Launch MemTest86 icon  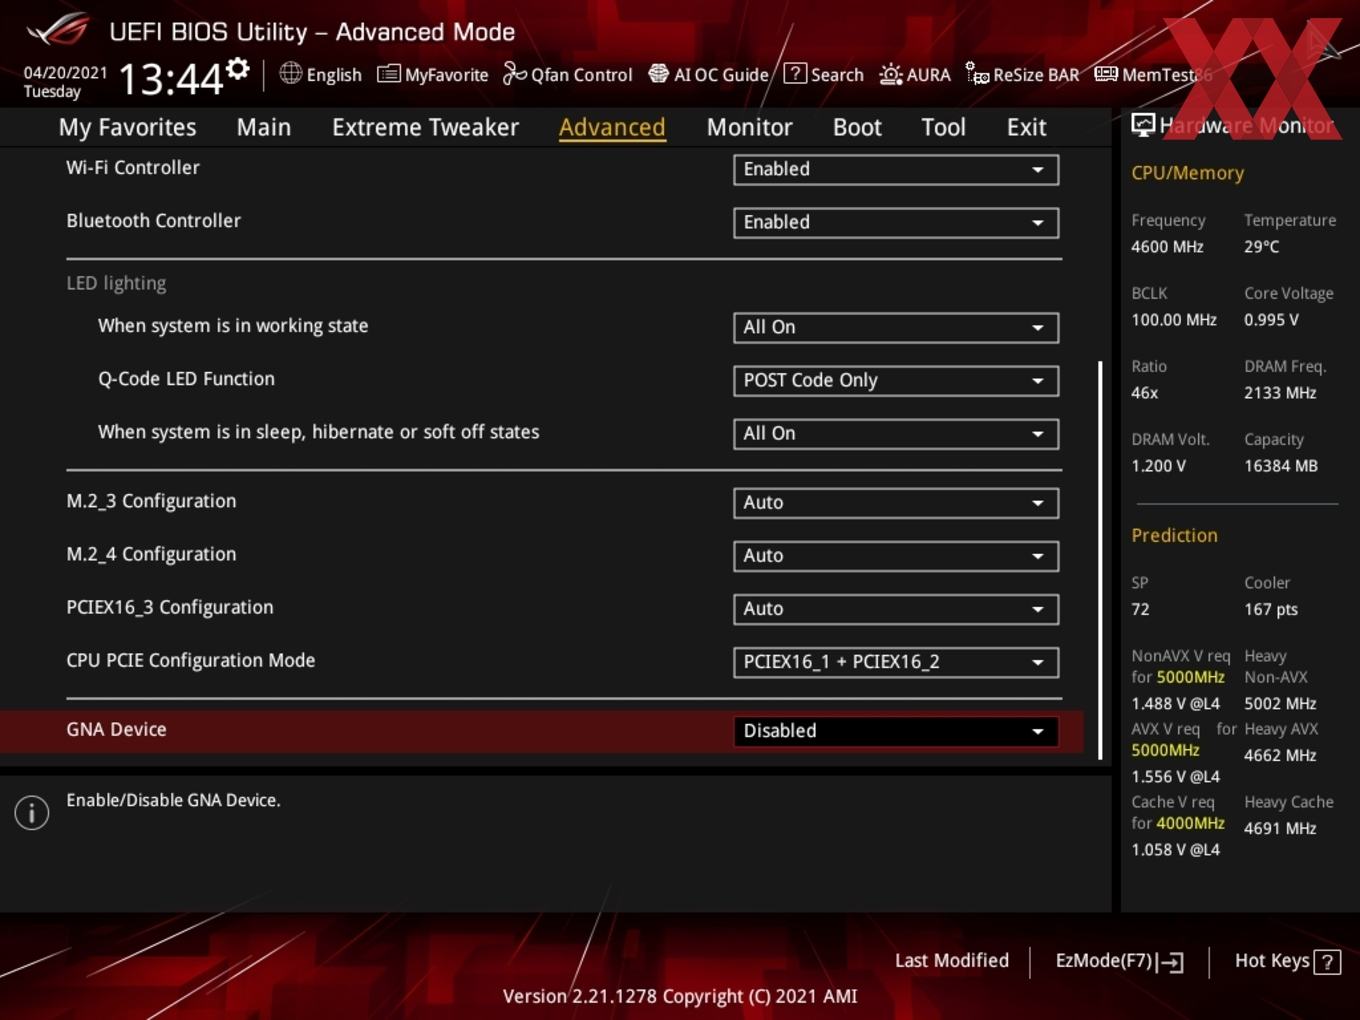coord(1106,74)
